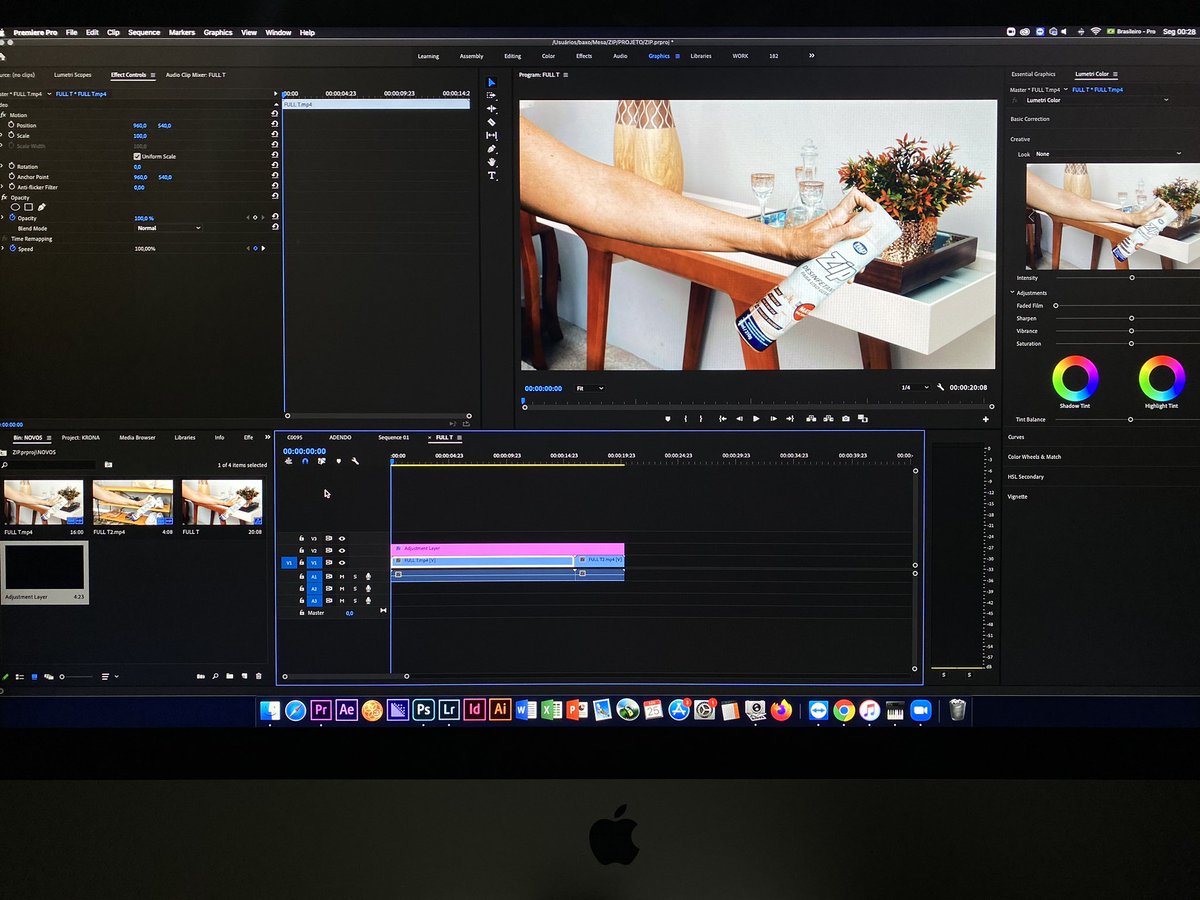Expand the Anti-flicker Filter property
Viewport: 1200px width, 900px height.
[x=3, y=187]
